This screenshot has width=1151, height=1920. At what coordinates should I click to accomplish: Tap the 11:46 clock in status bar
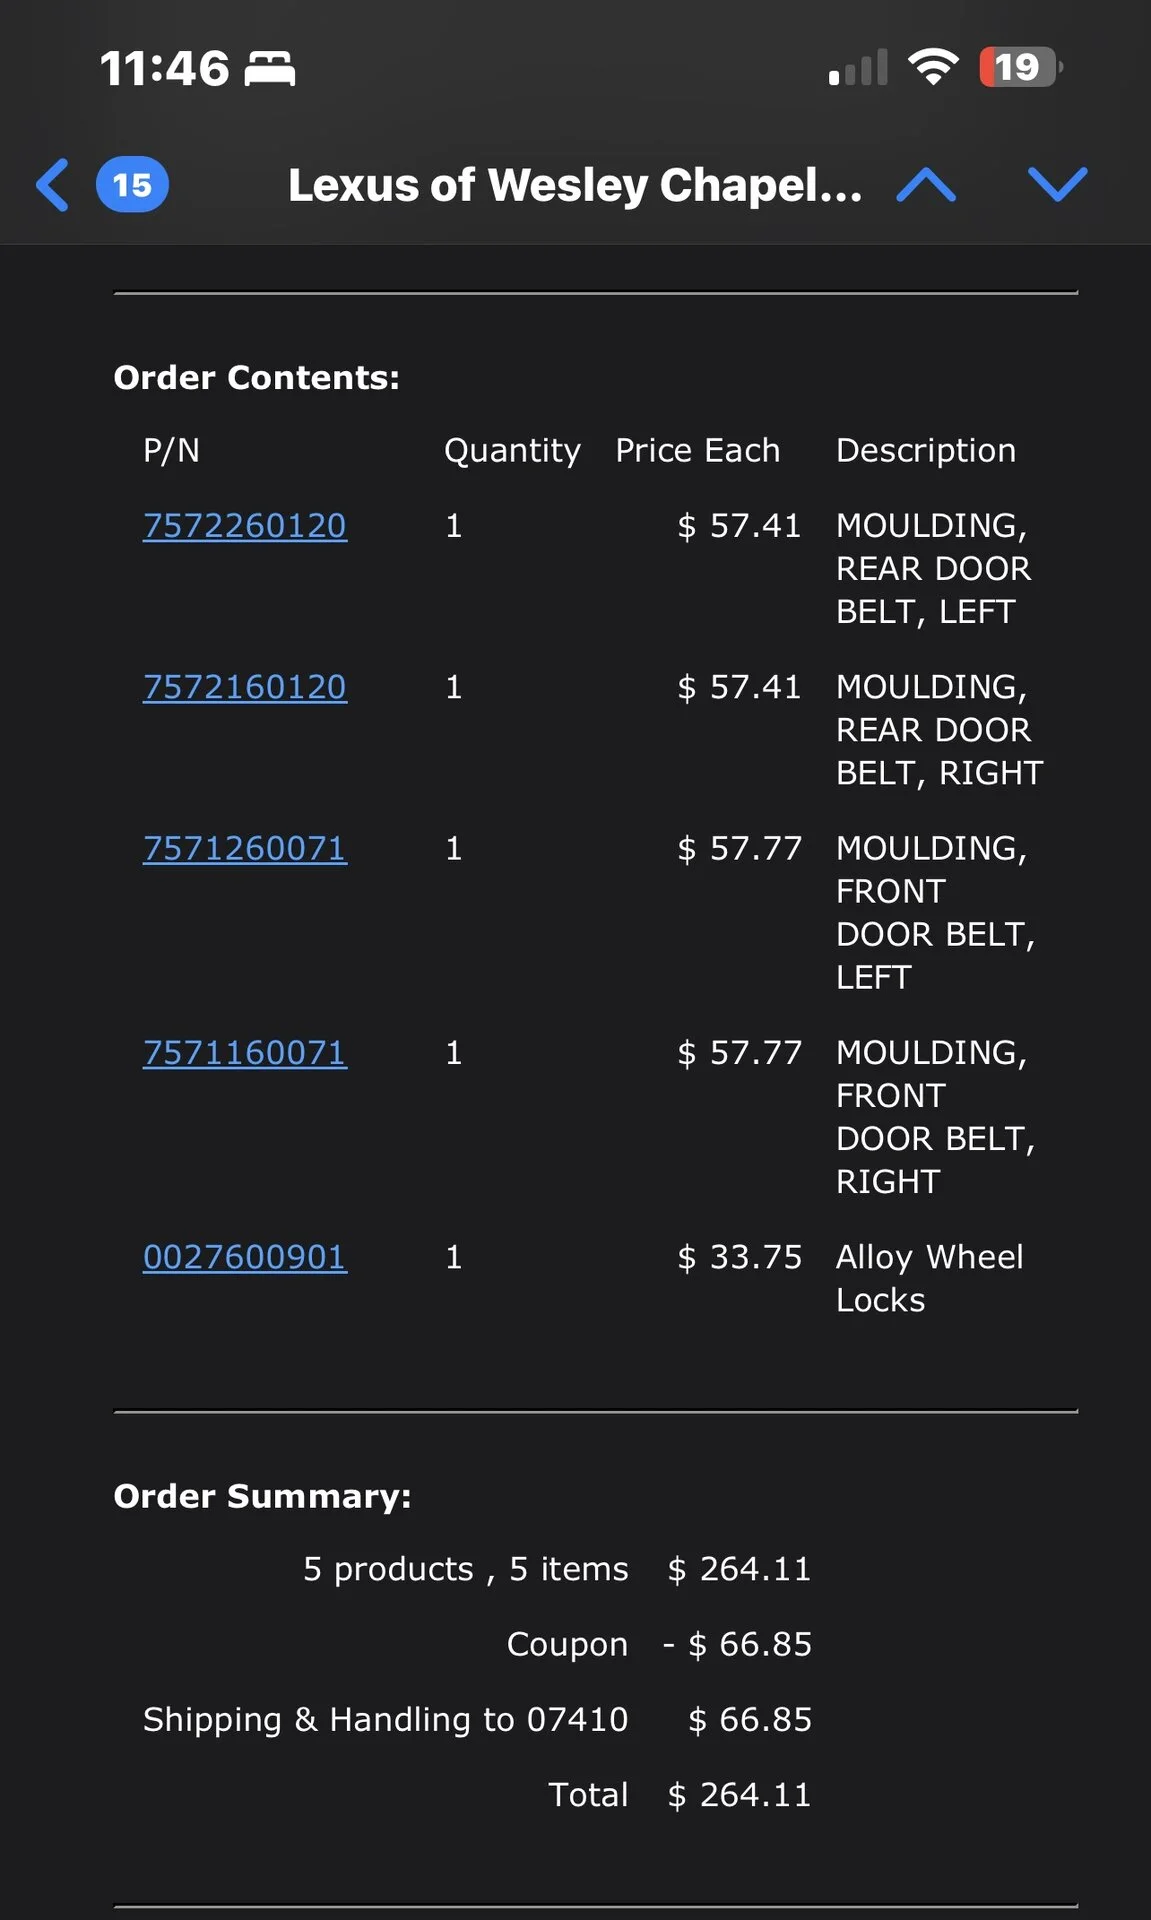(x=165, y=68)
